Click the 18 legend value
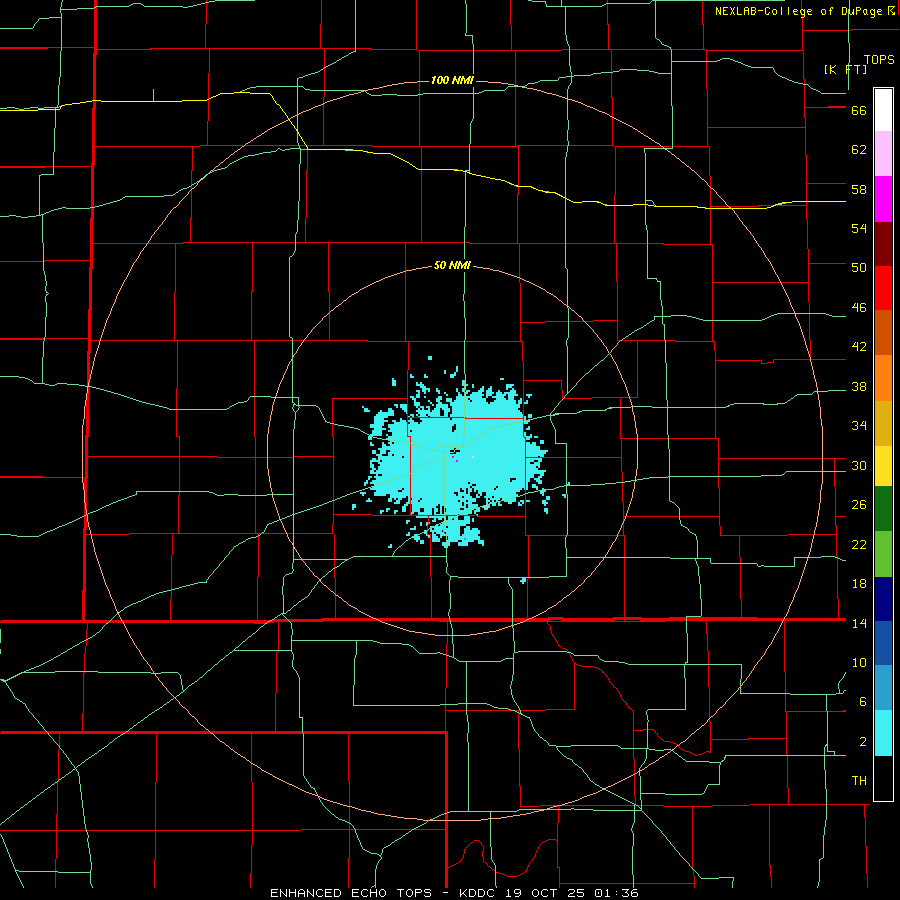900x900 pixels. click(859, 584)
